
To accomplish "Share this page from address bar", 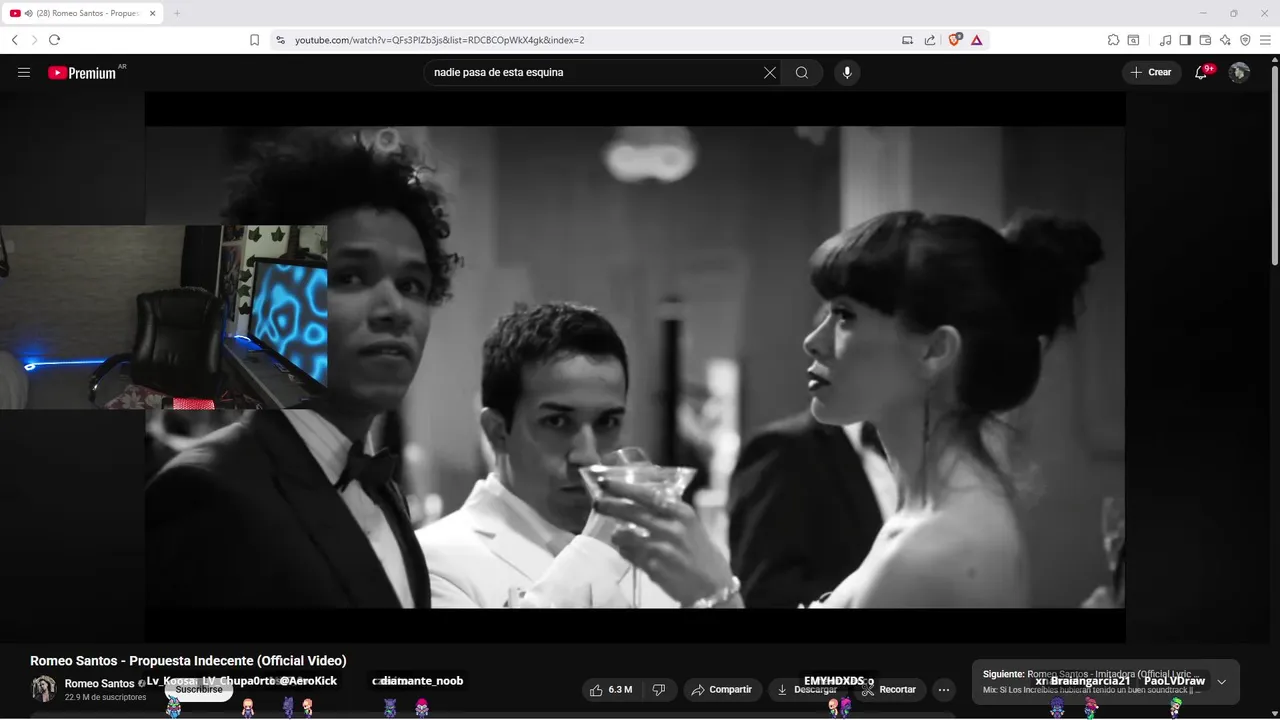I will tap(930, 40).
